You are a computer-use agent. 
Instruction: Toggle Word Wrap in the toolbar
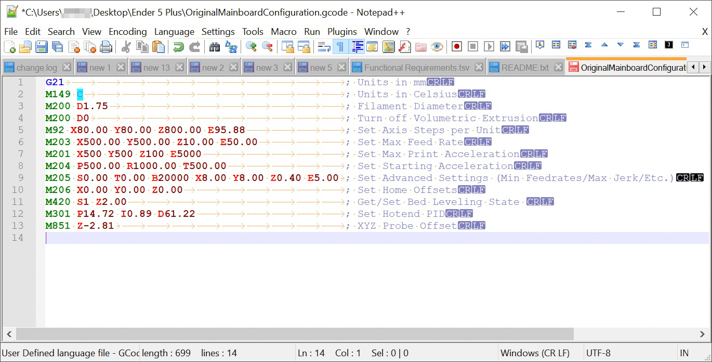(324, 46)
